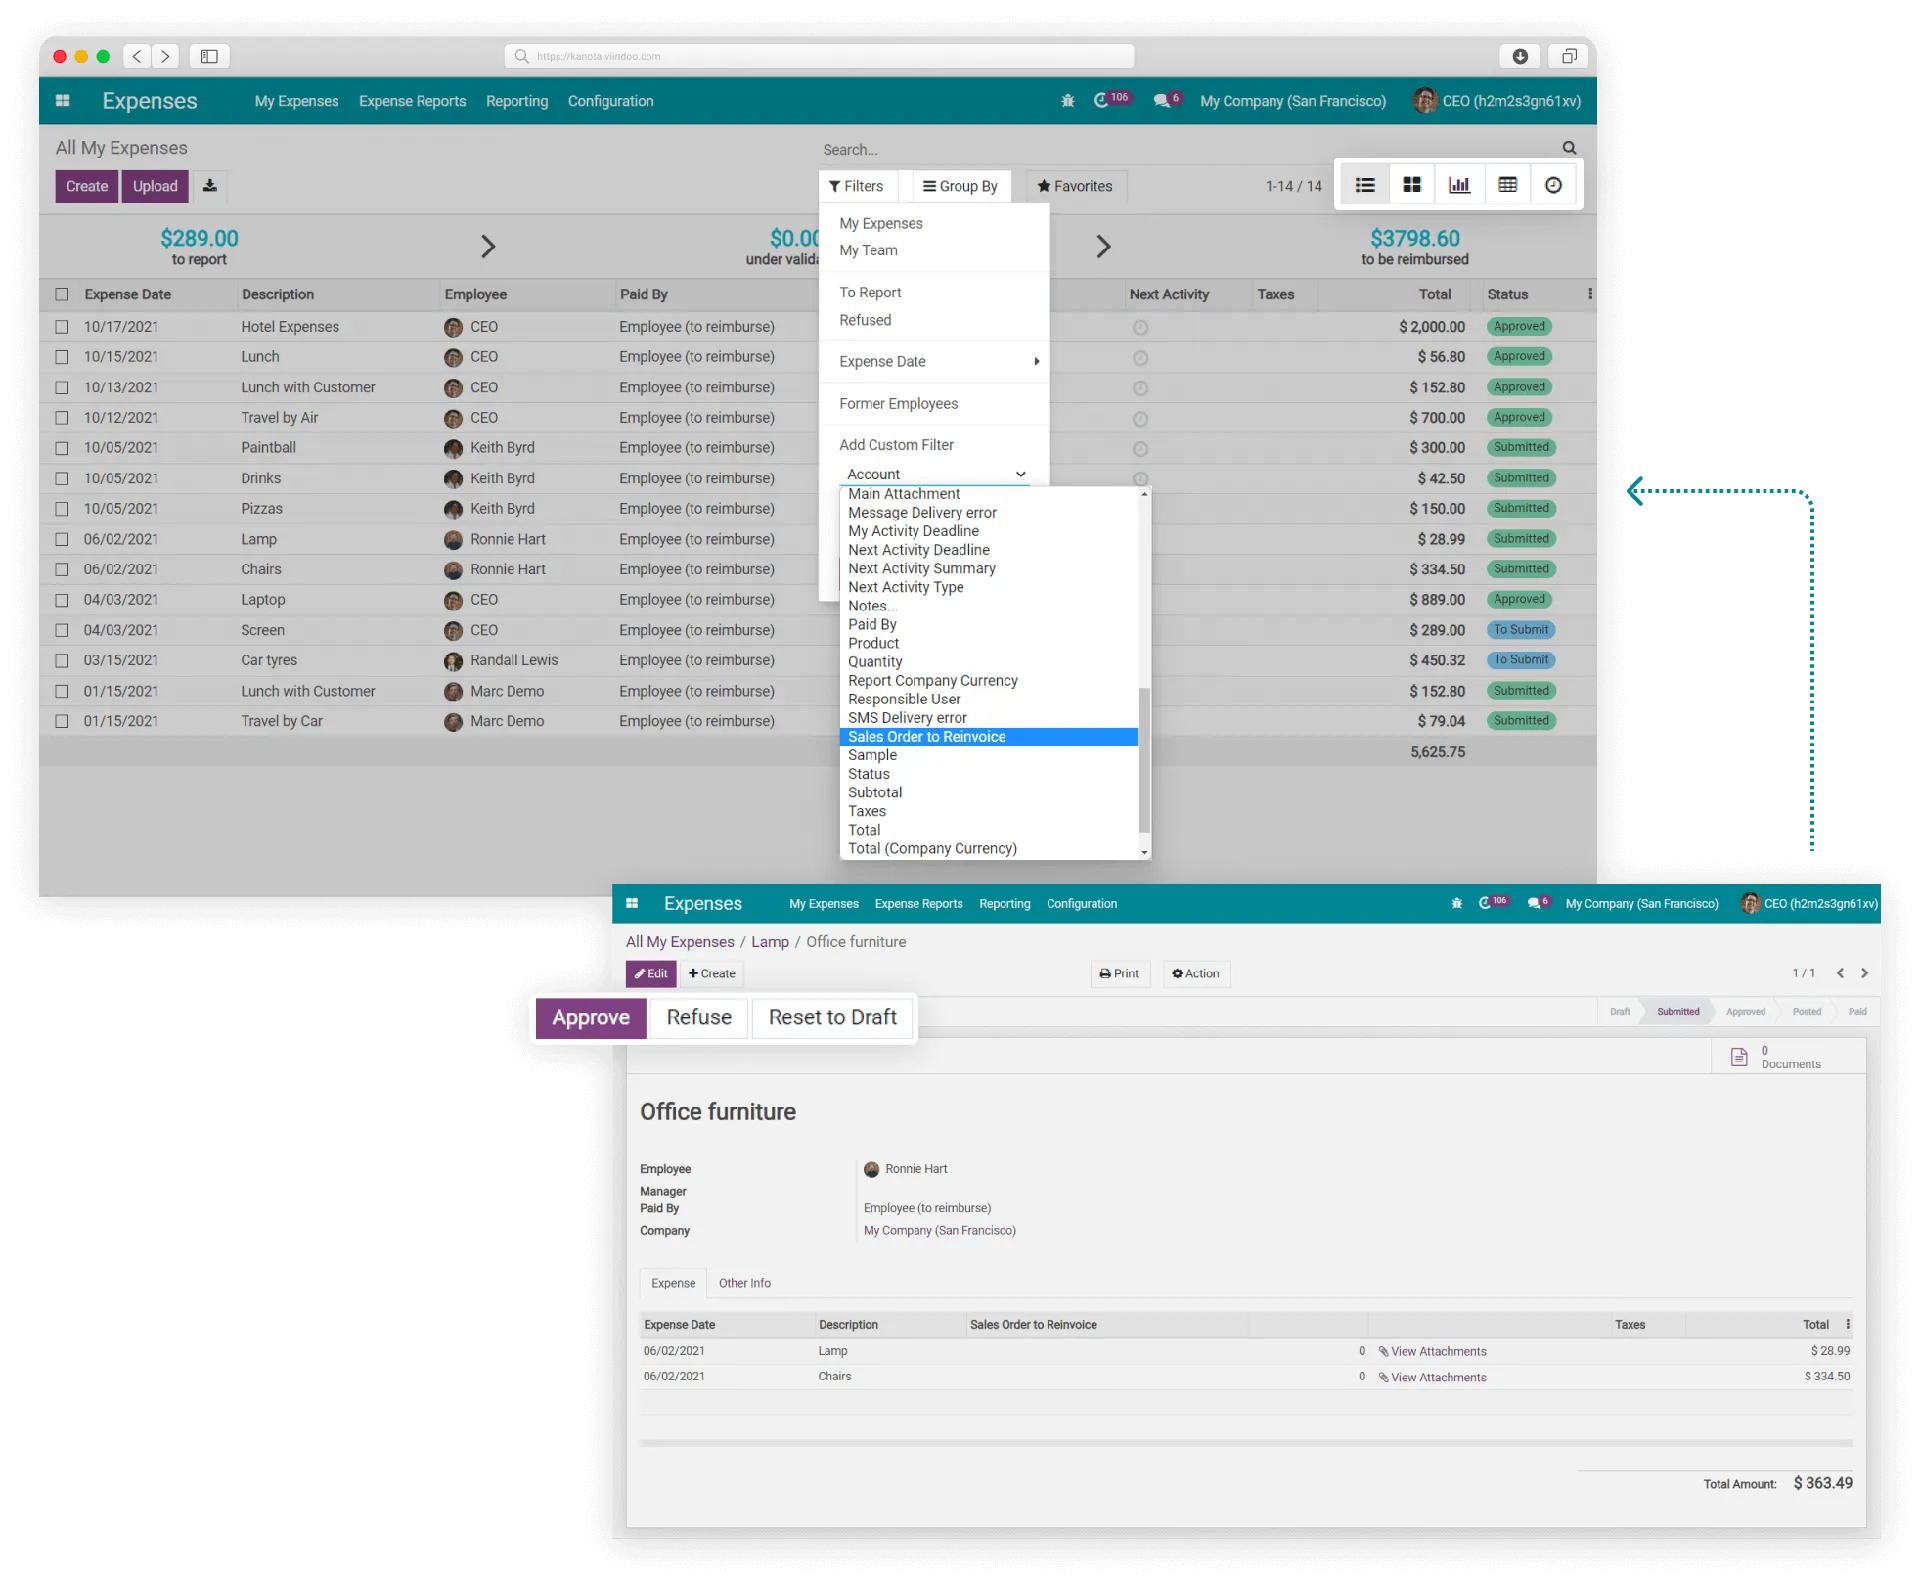This screenshot has height=1582, width=1920.
Task: Open activities clock icon with 106 badge
Action: pos(1110,100)
